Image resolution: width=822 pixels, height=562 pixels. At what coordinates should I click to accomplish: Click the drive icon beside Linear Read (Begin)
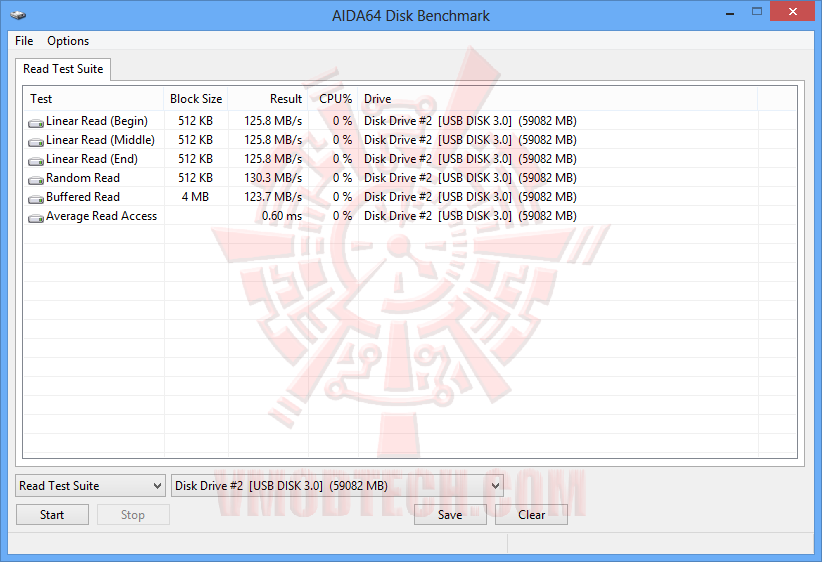36,123
